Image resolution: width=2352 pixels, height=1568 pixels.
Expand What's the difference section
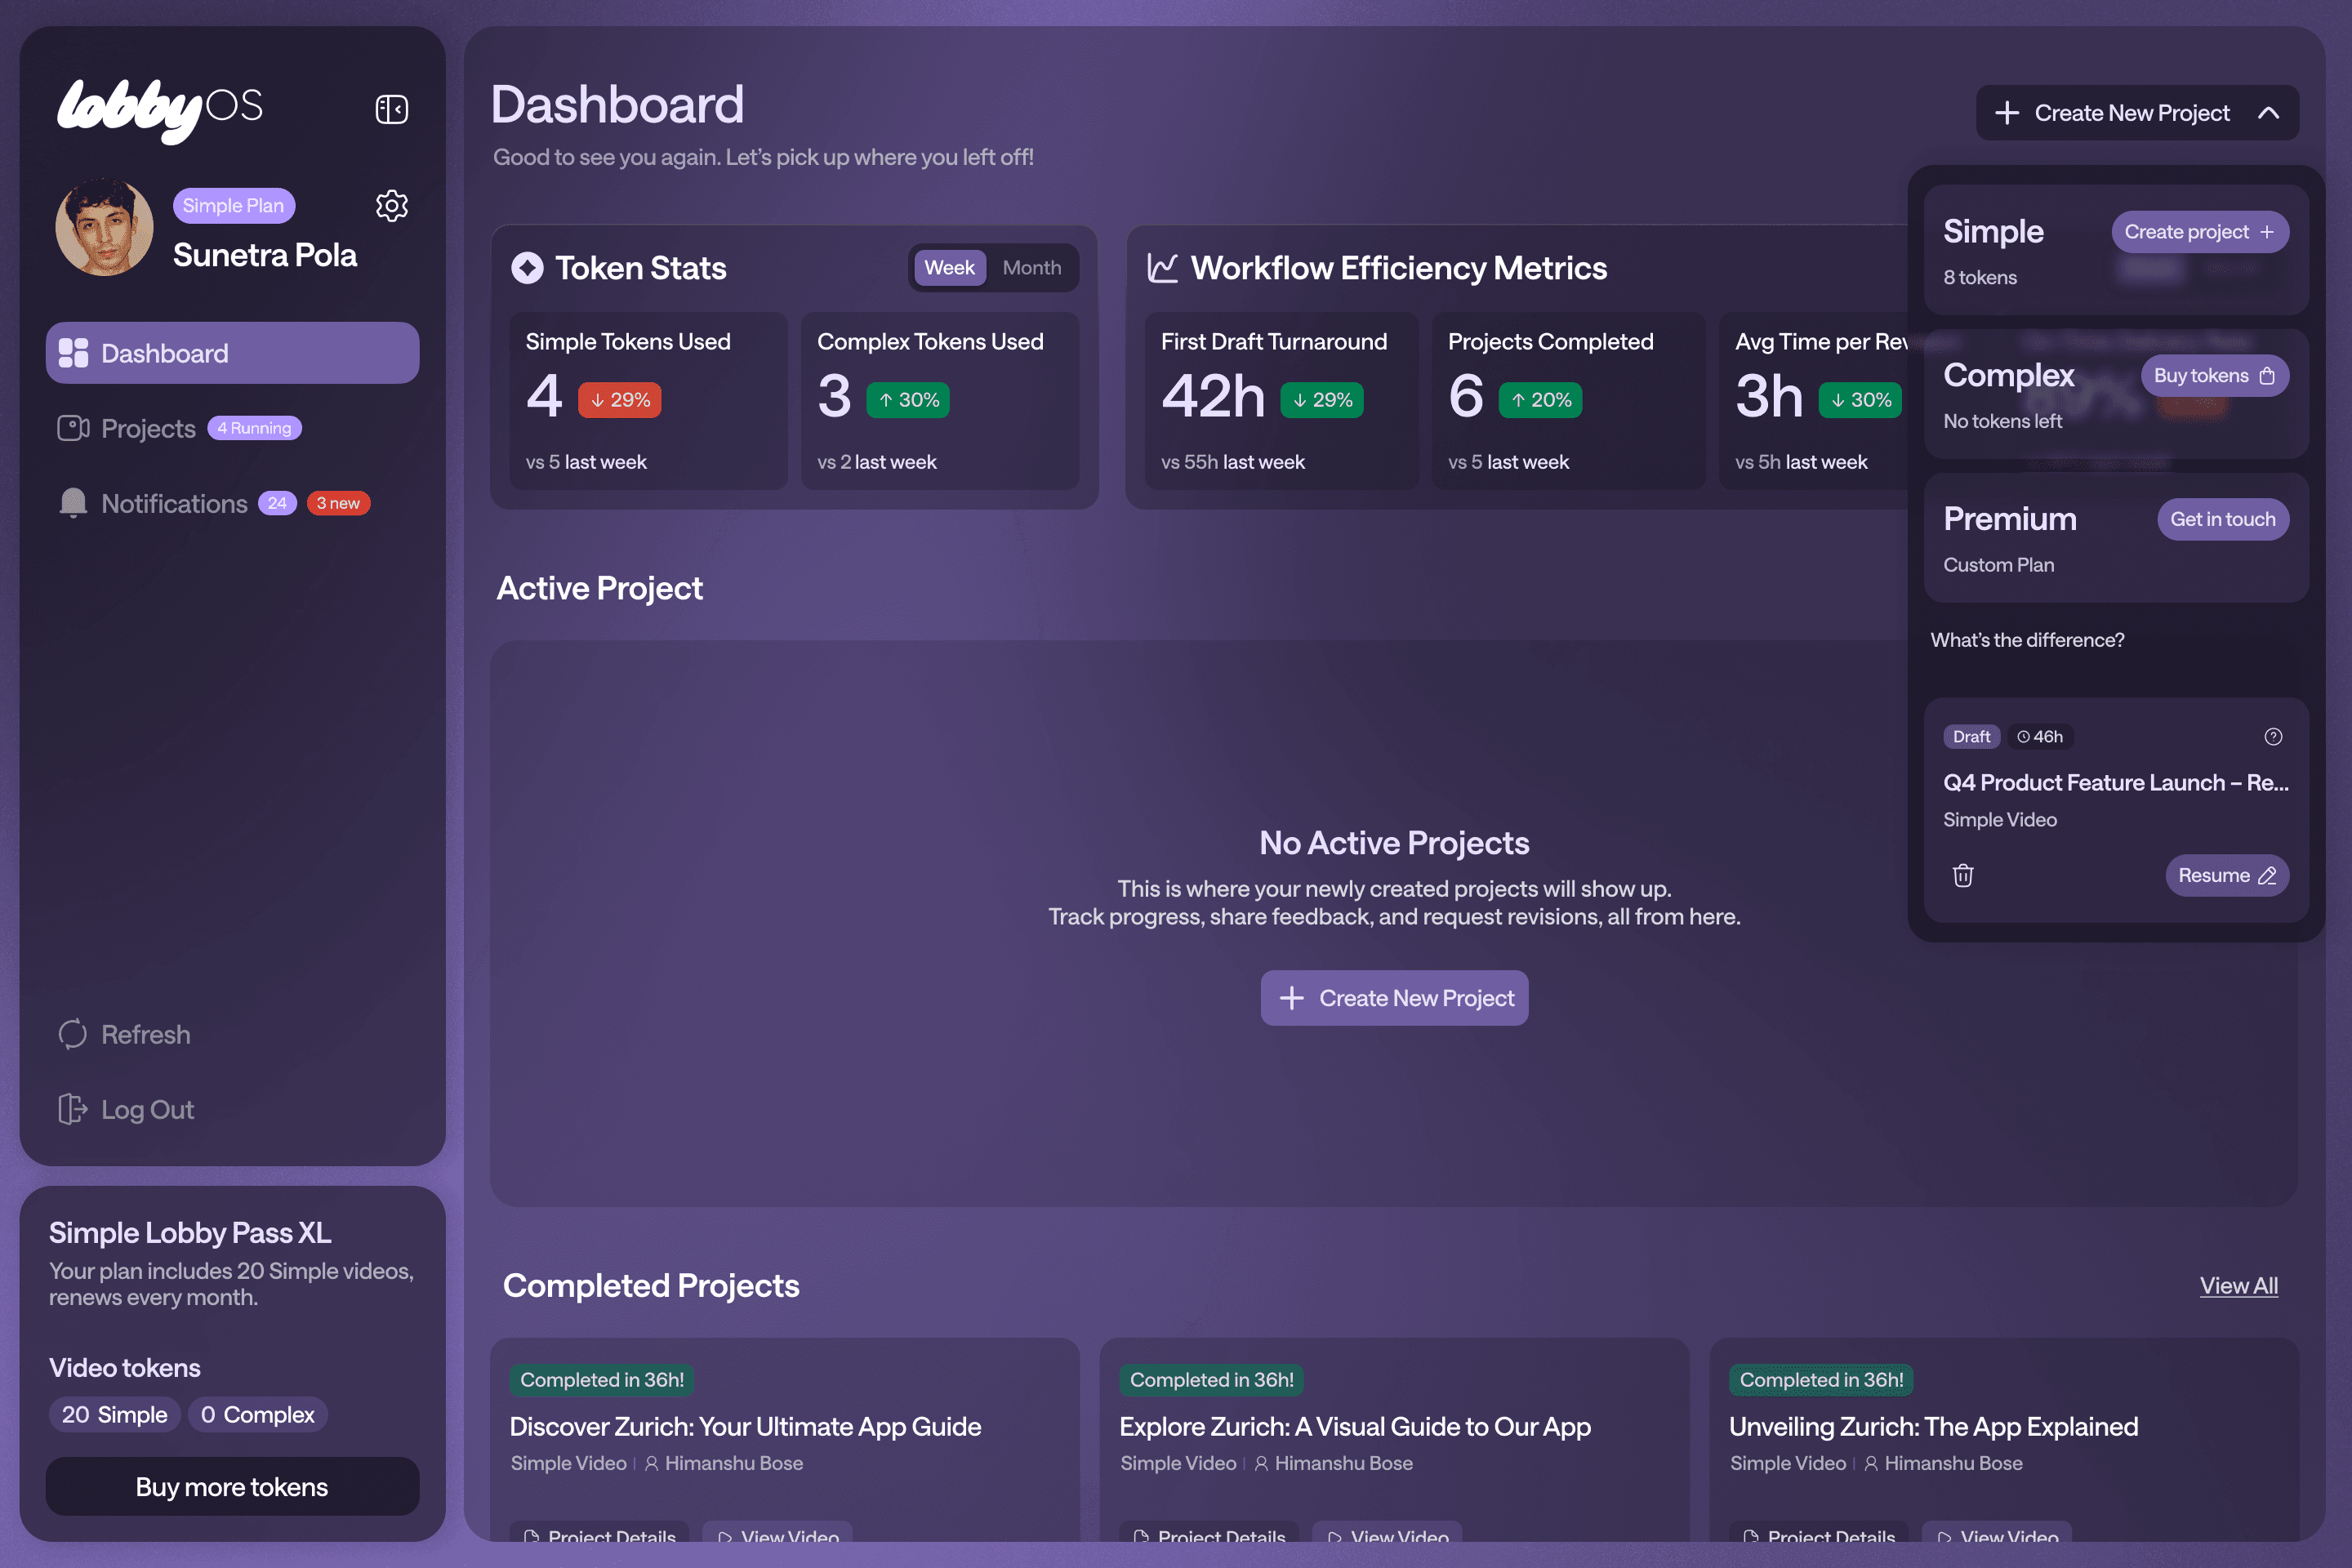click(x=2027, y=640)
